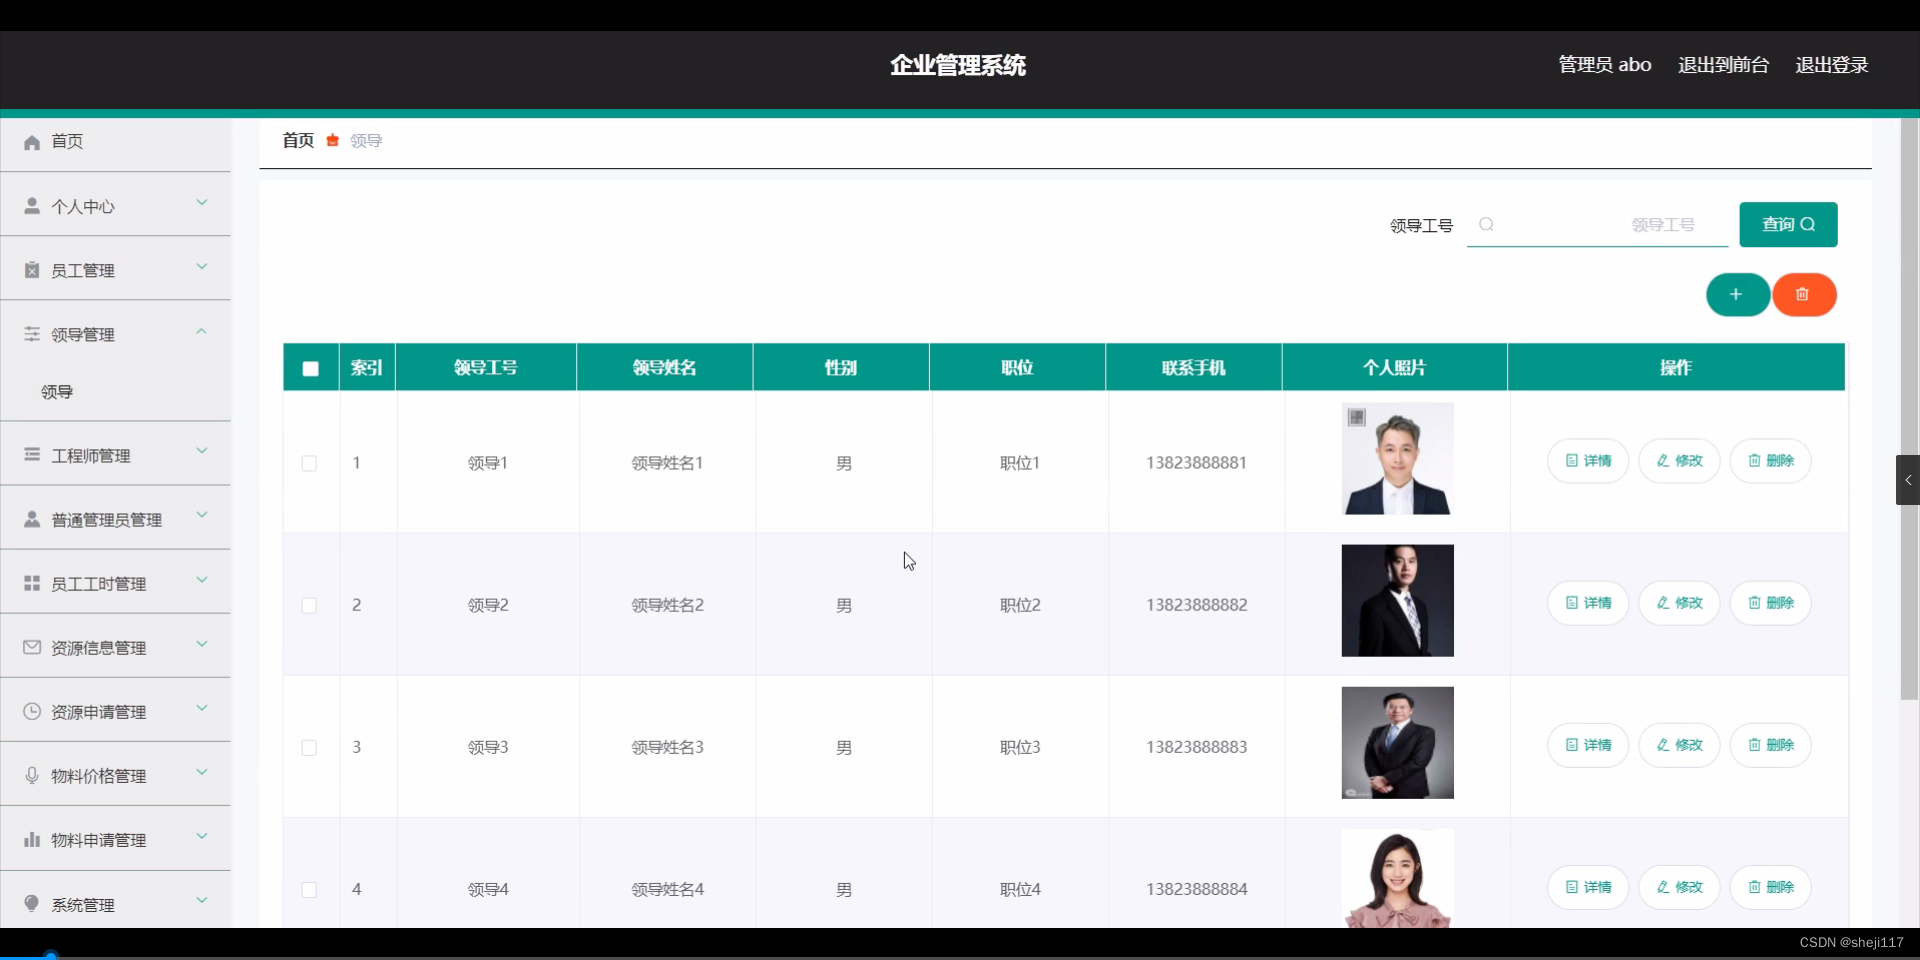Click the 物料申请管理 bar-chart icon
Screen dimensions: 1920x960
click(31, 839)
